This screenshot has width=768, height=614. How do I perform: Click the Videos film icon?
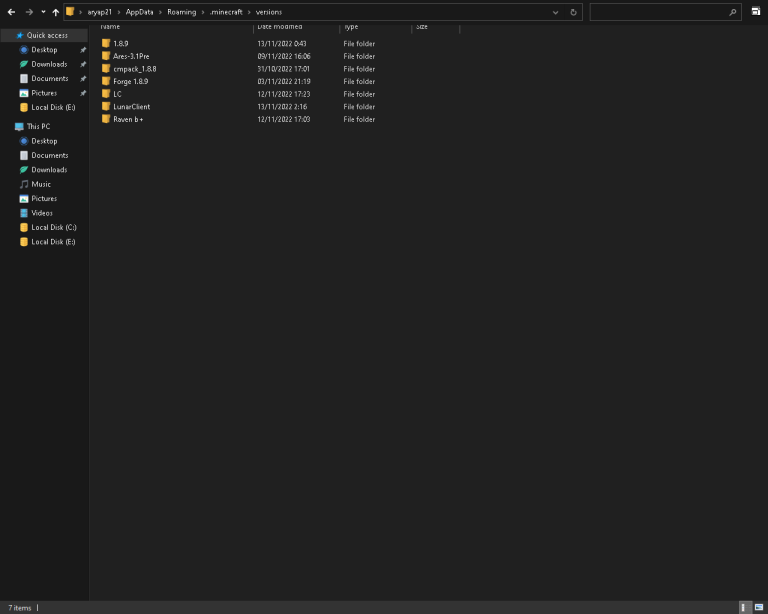click(x=24, y=213)
